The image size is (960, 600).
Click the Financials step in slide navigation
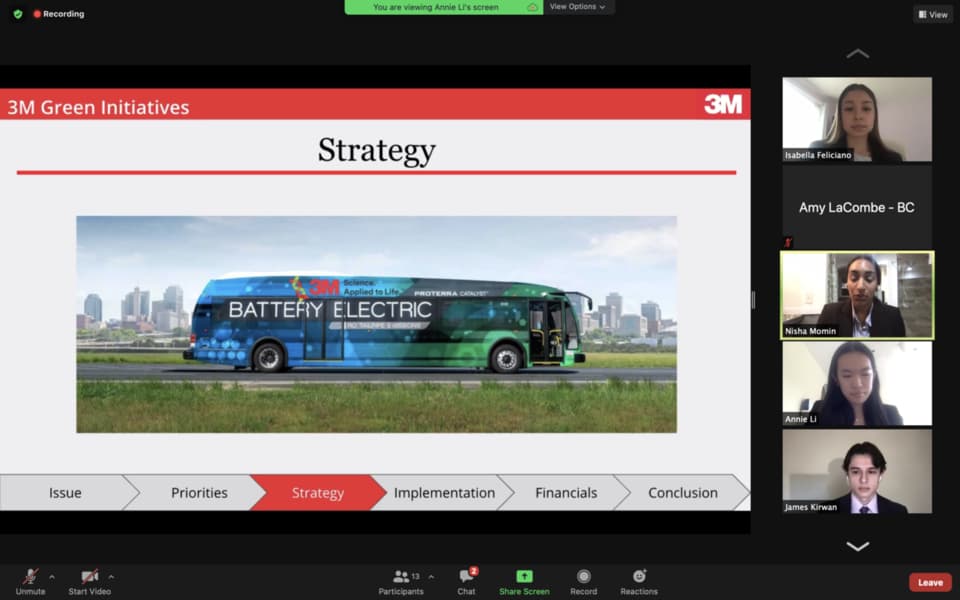tap(566, 492)
